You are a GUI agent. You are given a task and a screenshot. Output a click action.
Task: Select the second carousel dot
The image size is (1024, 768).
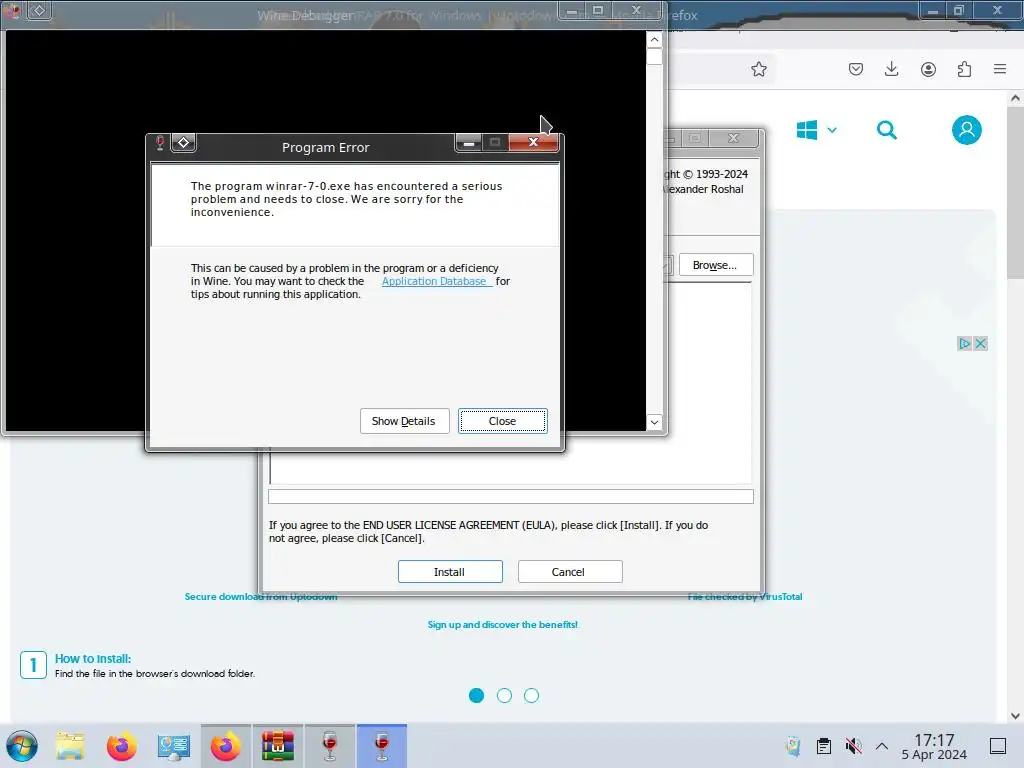[504, 696]
